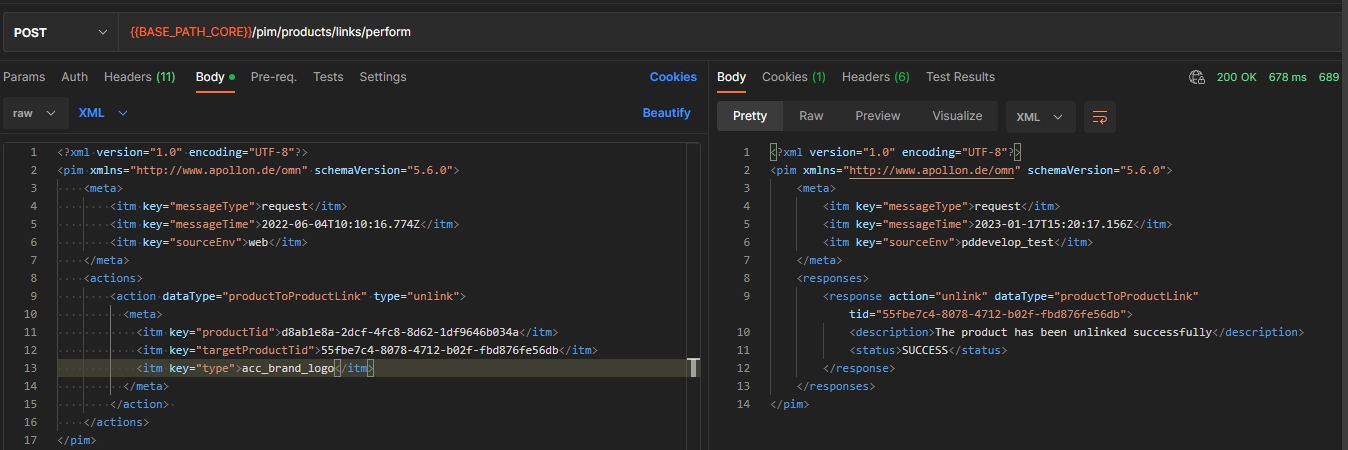Open response XML format dropdown
This screenshot has height=450, width=1348.
(x=1040, y=117)
